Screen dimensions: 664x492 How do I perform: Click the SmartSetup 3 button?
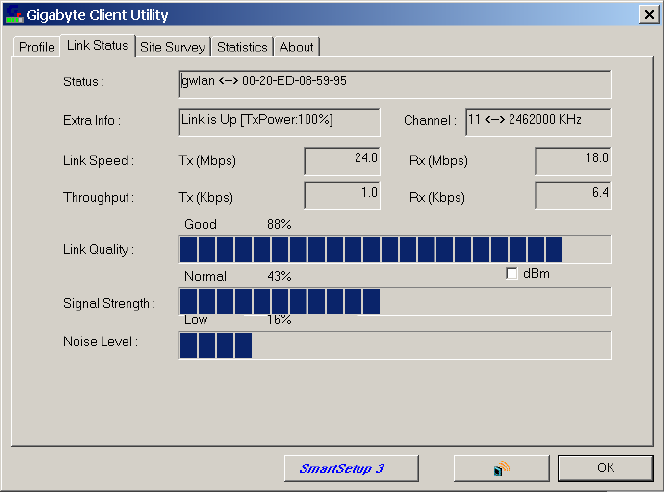coord(351,468)
